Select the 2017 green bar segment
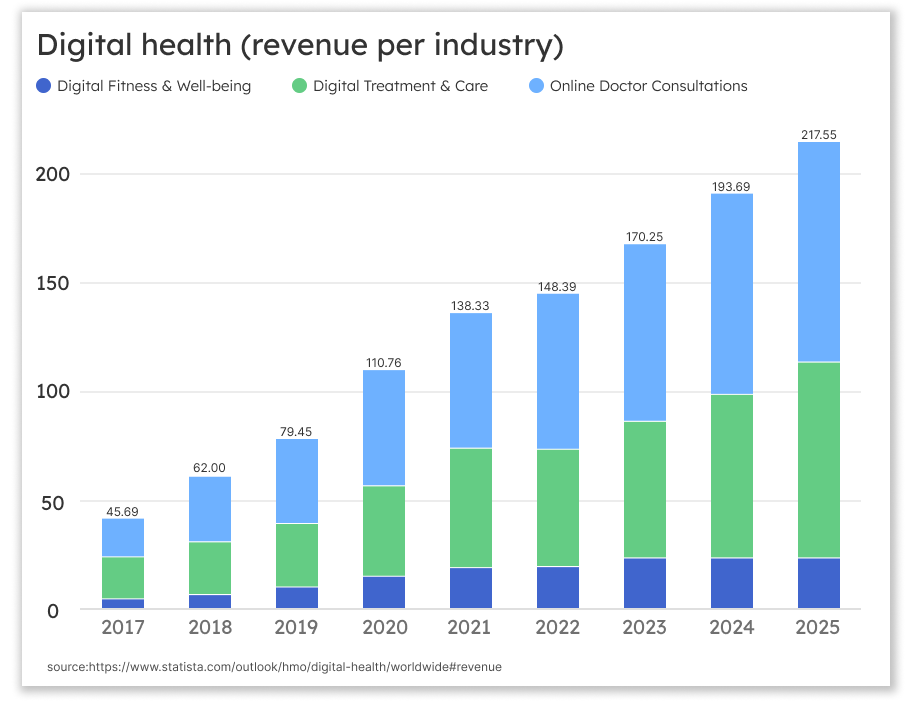The width and height of the screenshot is (911, 702). pos(123,578)
